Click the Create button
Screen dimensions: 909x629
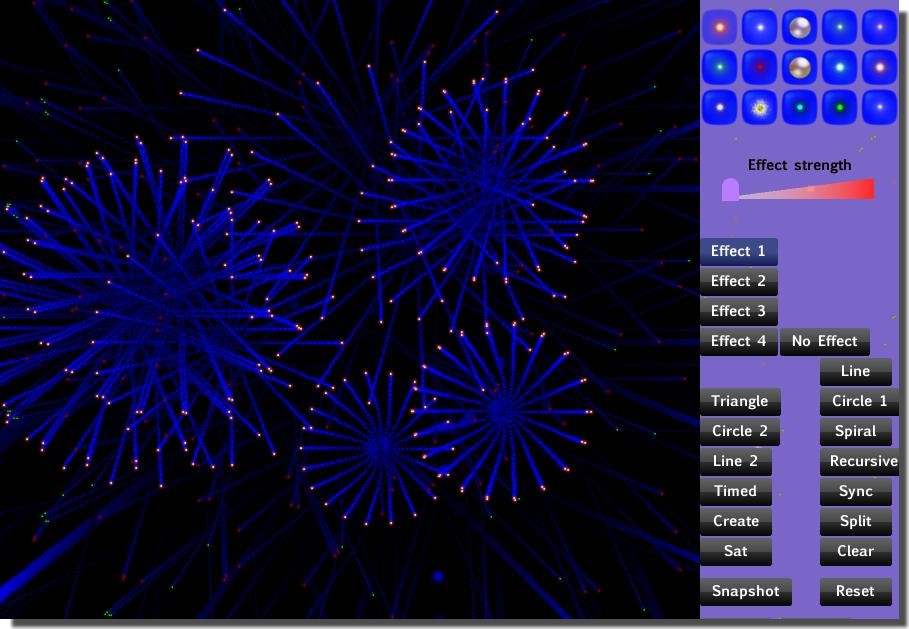pos(736,521)
